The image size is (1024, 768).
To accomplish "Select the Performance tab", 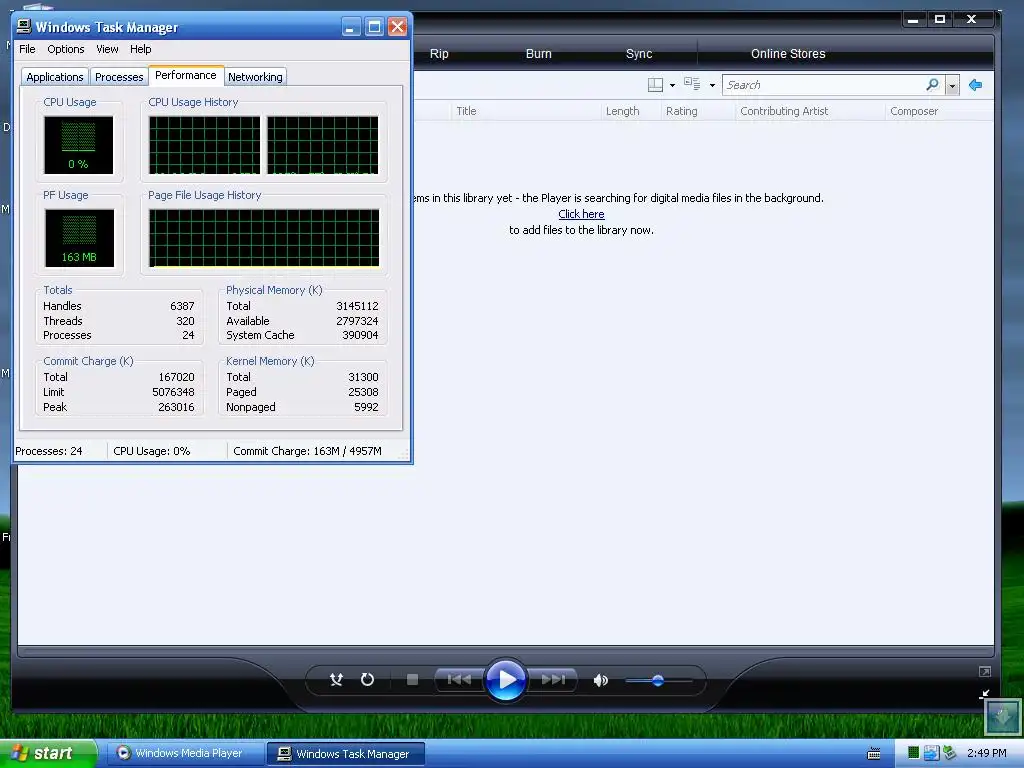I will 185,75.
